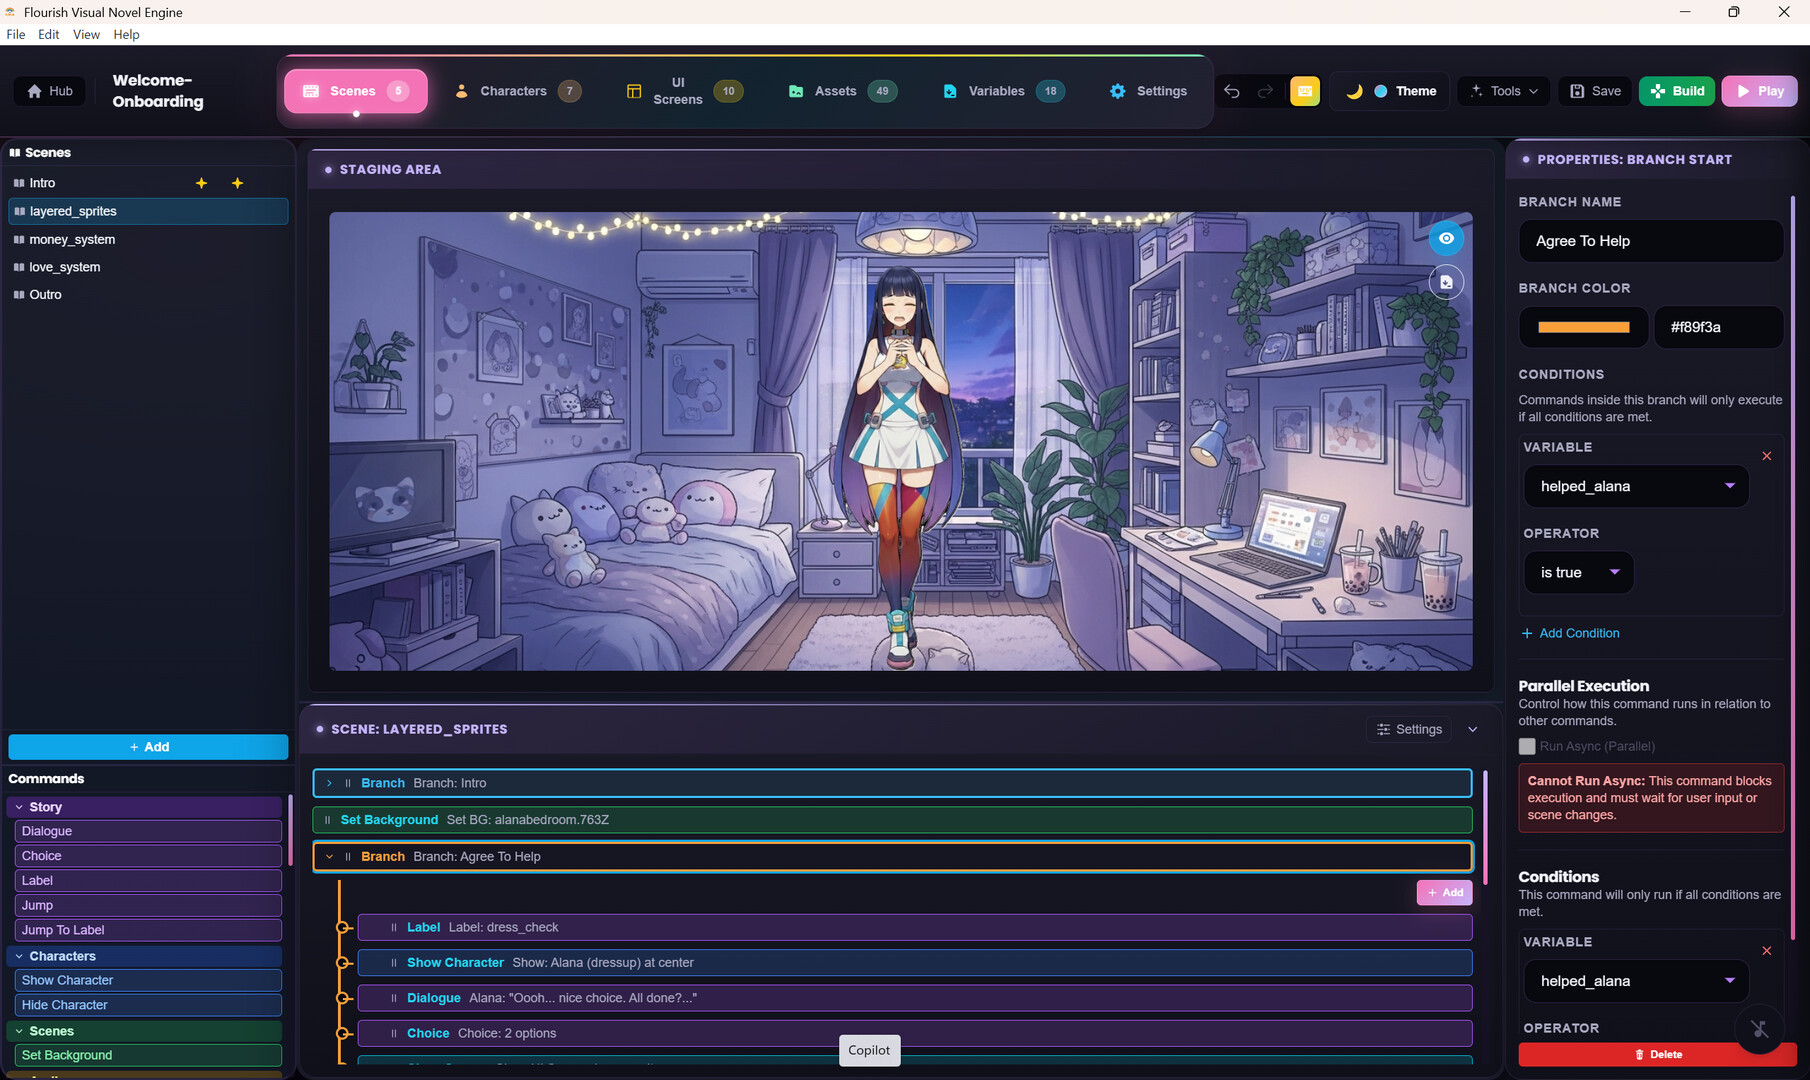Click the undo arrow icon
Viewport: 1810px width, 1080px height.
pyautogui.click(x=1232, y=91)
